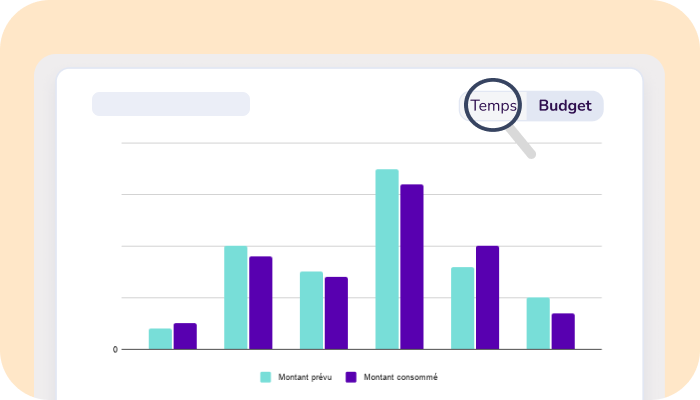Image resolution: width=700 pixels, height=400 pixels.
Task: Click the grey placeholder title bar
Action: pos(171,104)
